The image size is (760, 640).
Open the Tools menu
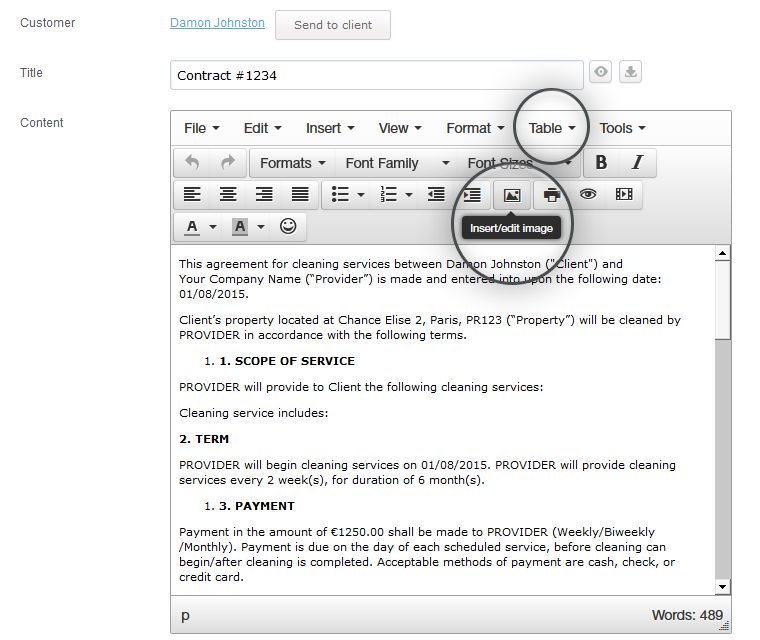click(x=622, y=128)
